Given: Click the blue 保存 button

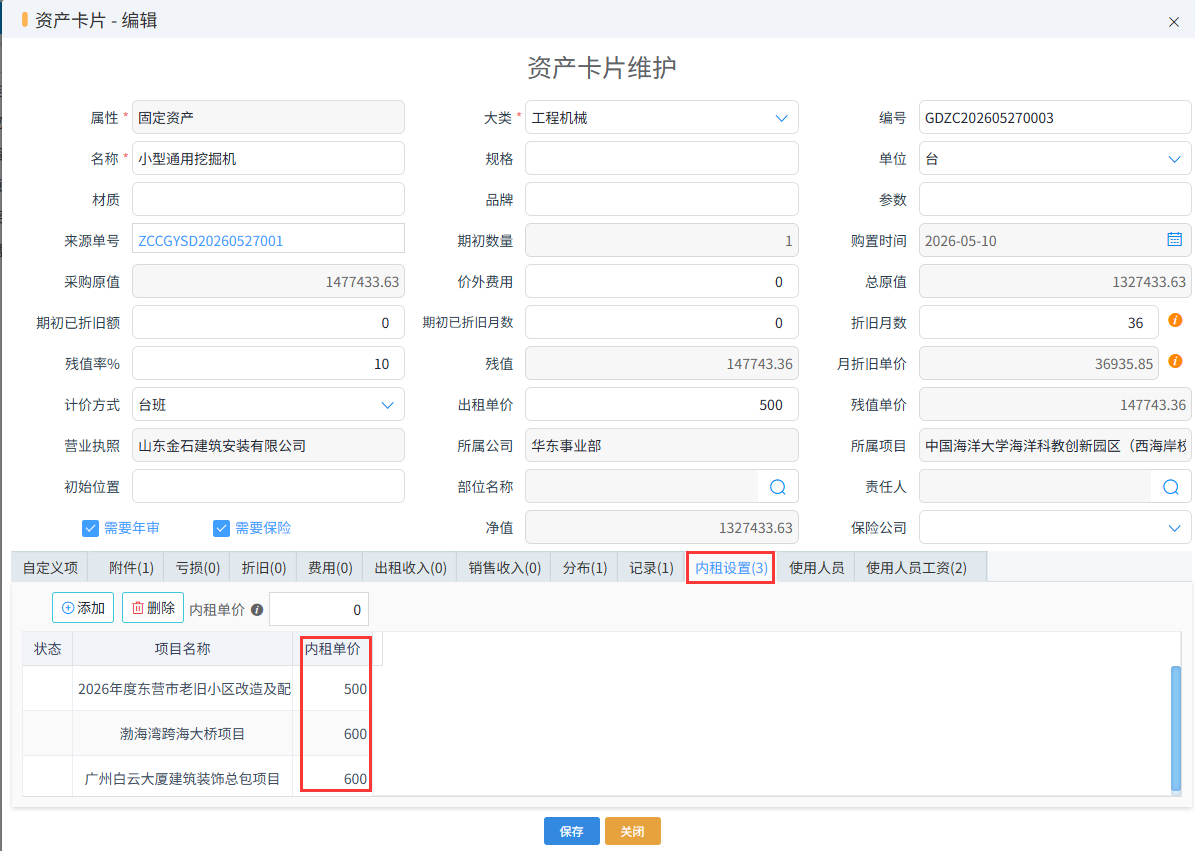Looking at the screenshot, I should (x=572, y=831).
